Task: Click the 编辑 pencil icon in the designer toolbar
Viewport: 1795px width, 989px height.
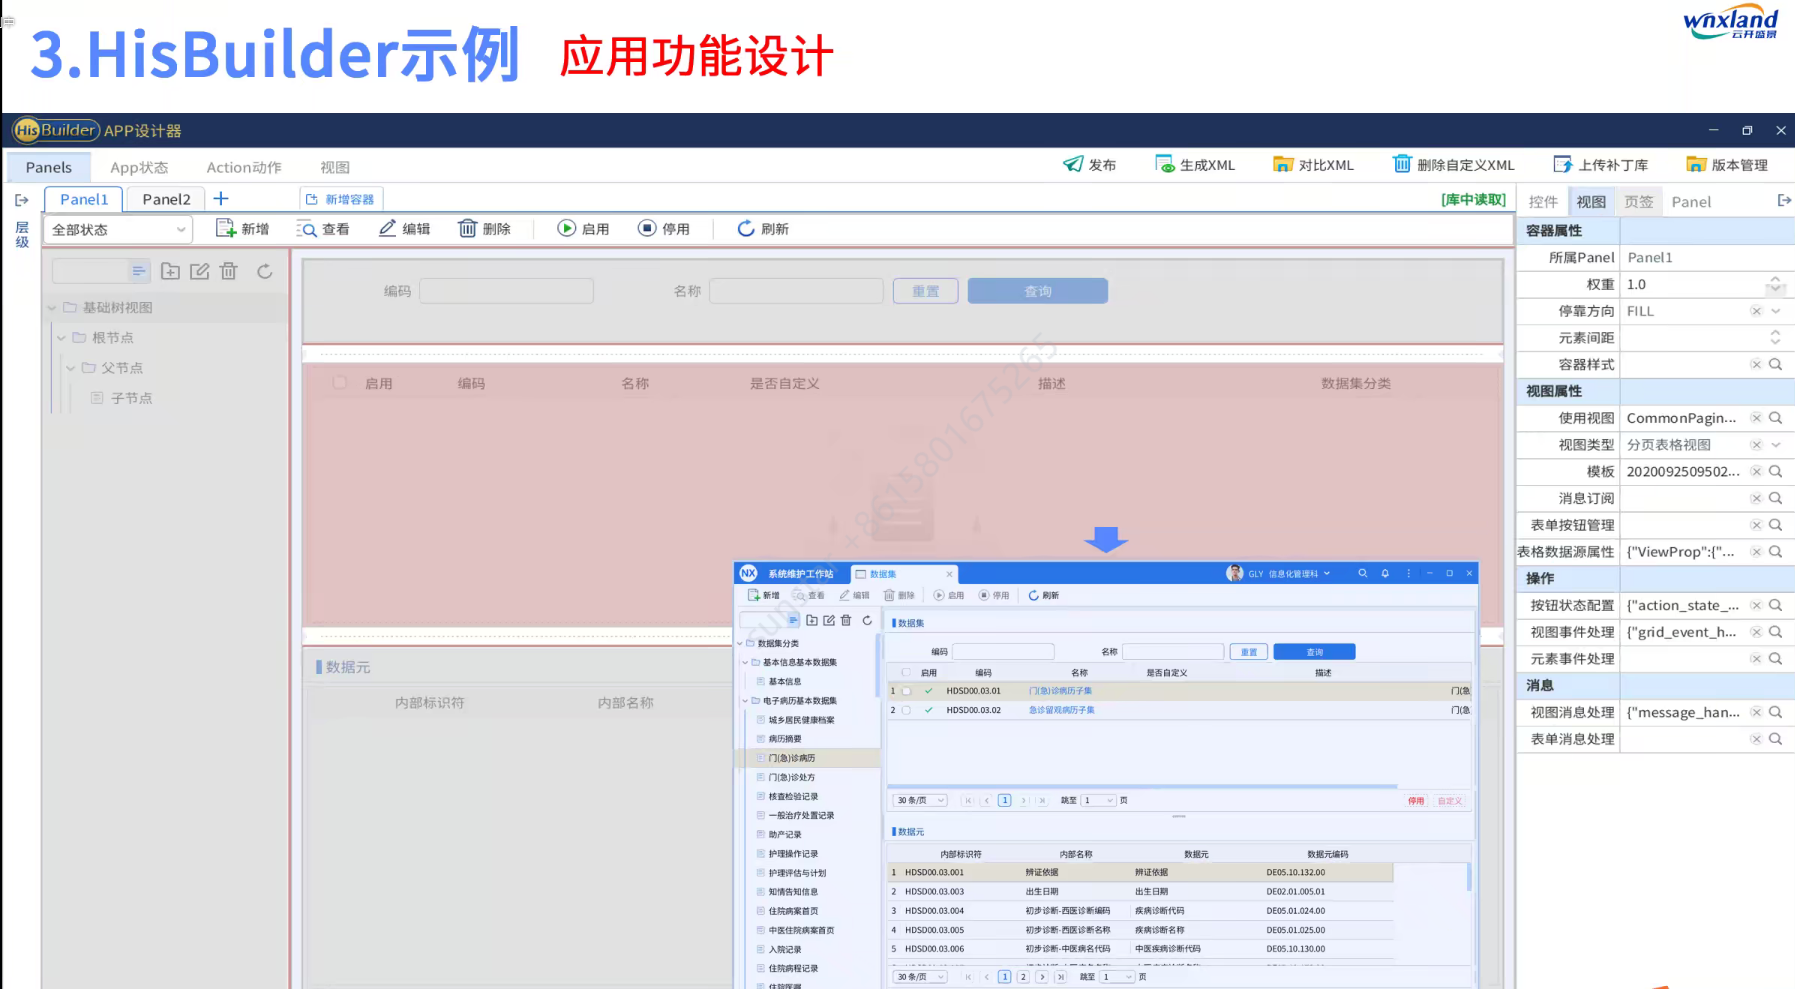Action: coord(388,228)
